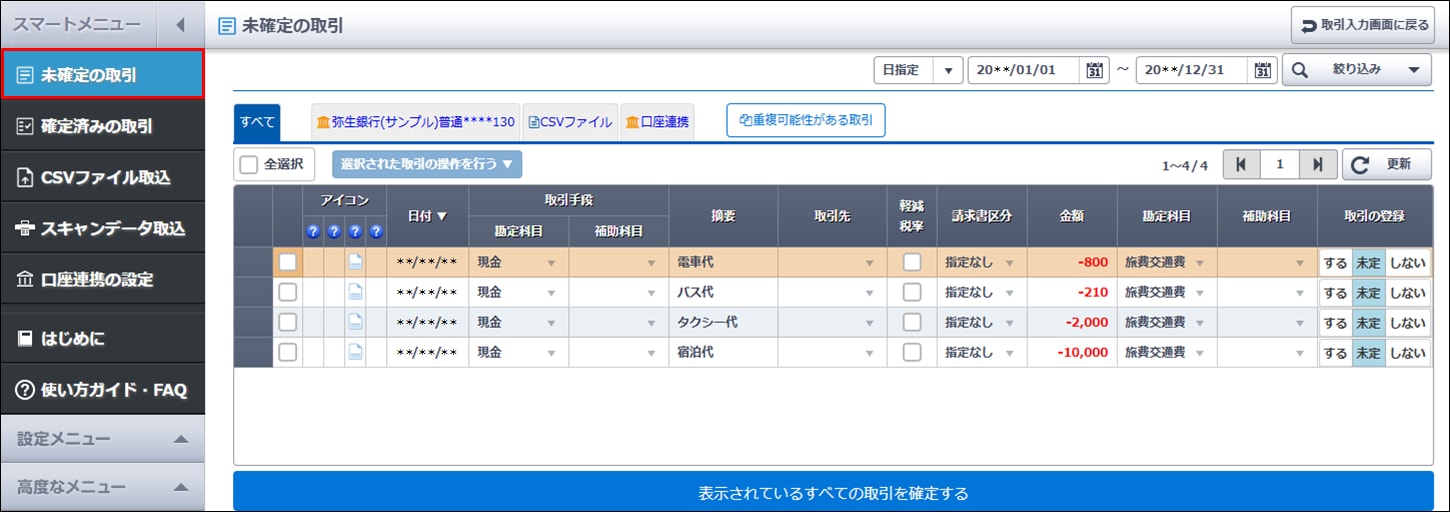Click document icon in 宿泊代 row
Screen dimensions: 1450x512
pos(355,352)
